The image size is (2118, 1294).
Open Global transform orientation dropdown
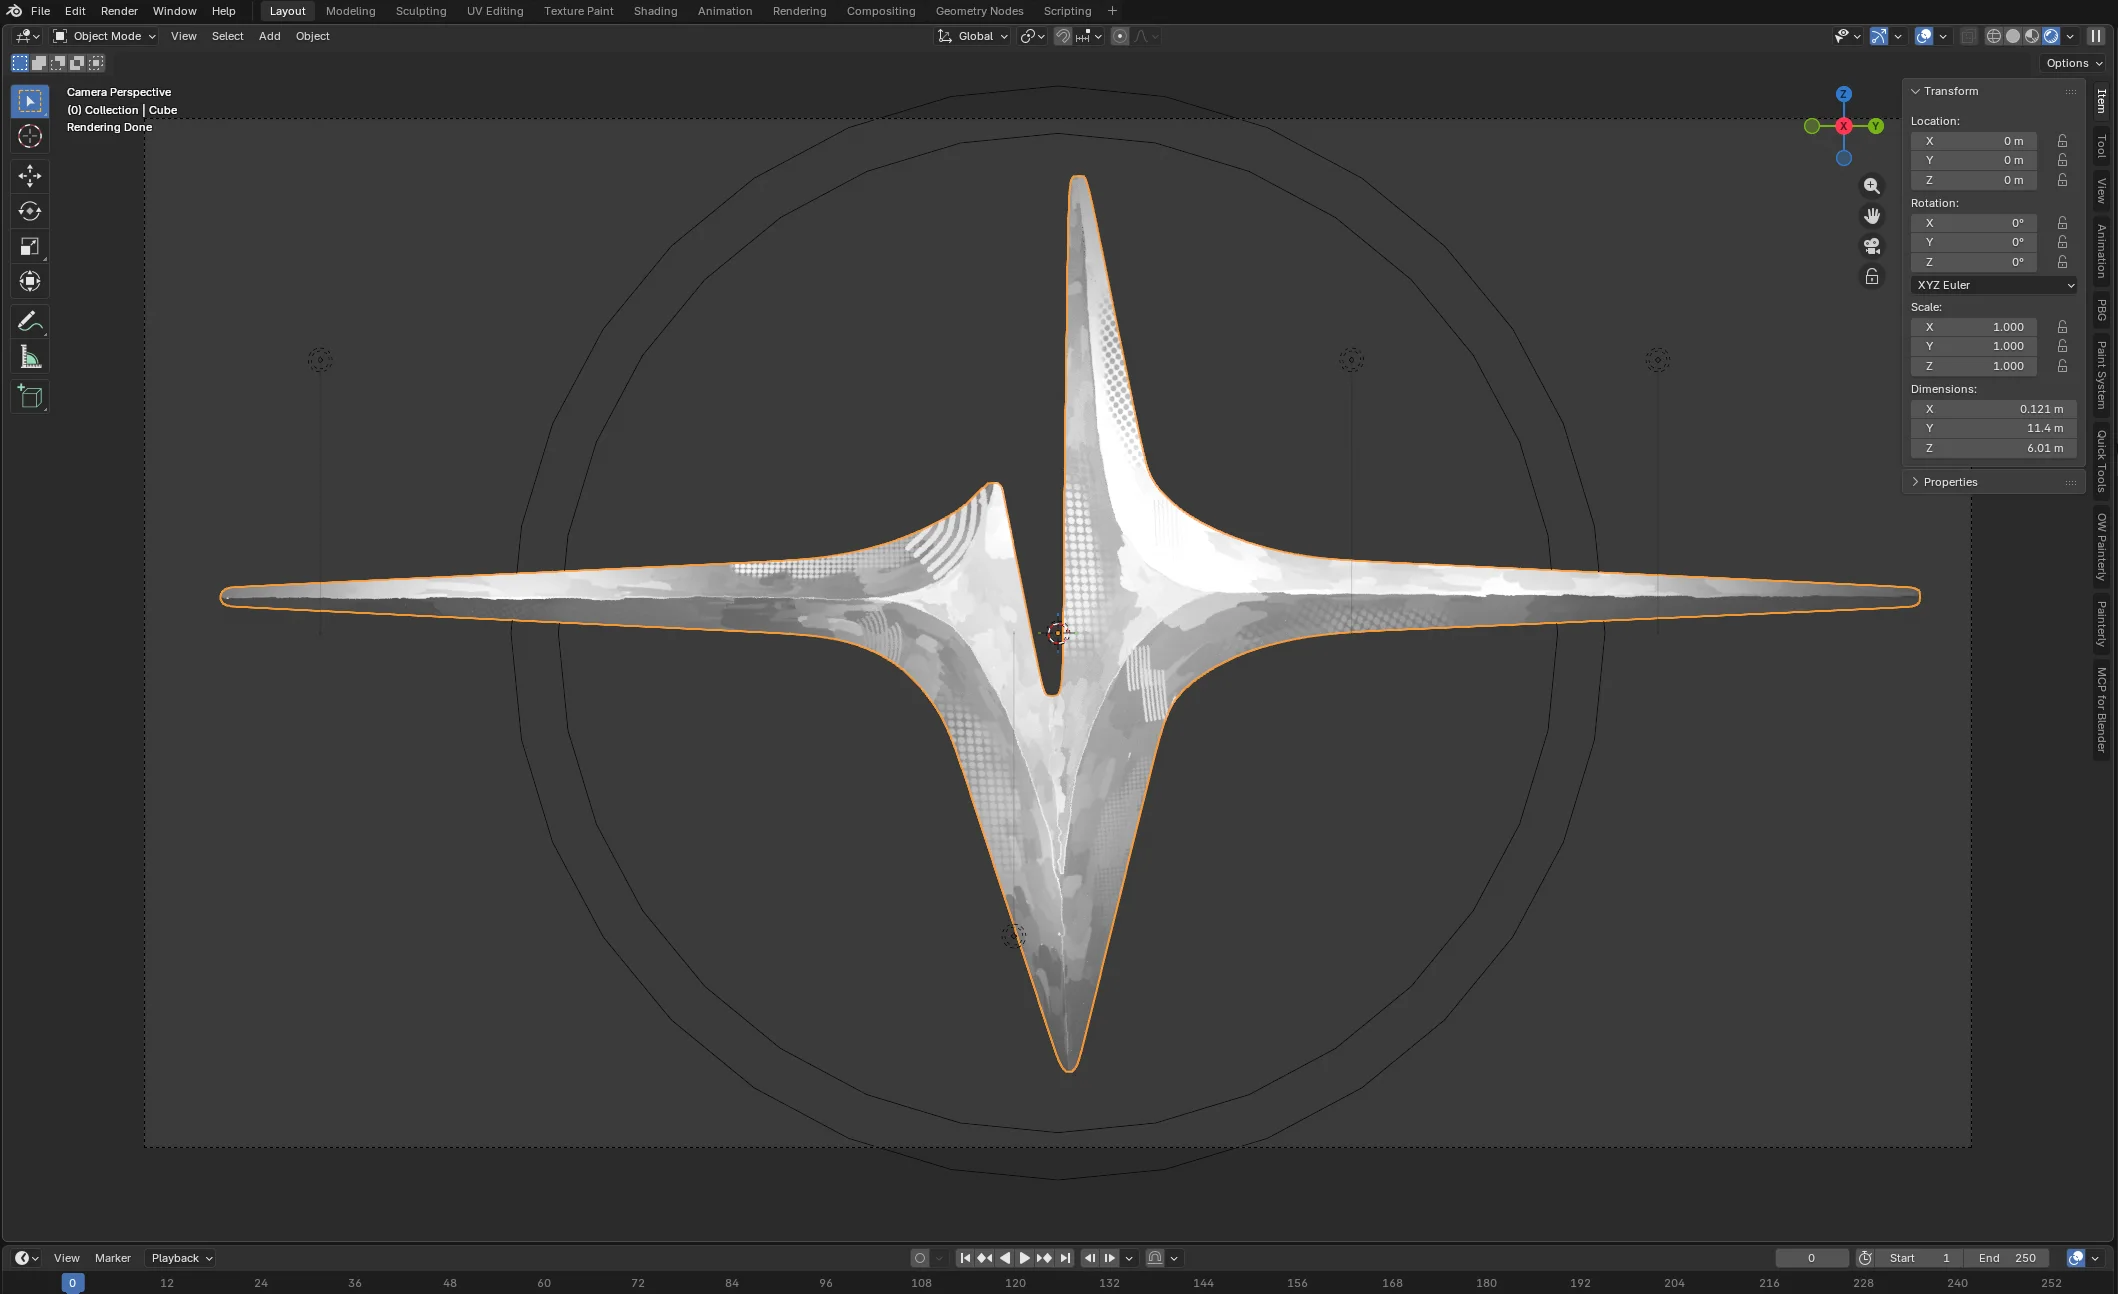pyautogui.click(x=973, y=36)
